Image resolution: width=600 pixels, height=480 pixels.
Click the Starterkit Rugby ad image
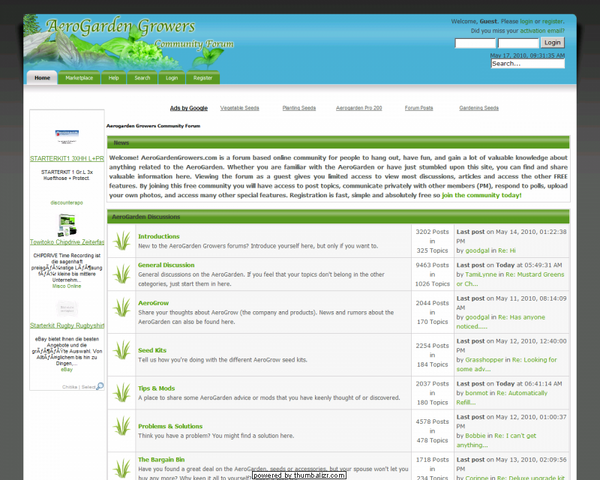click(67, 309)
